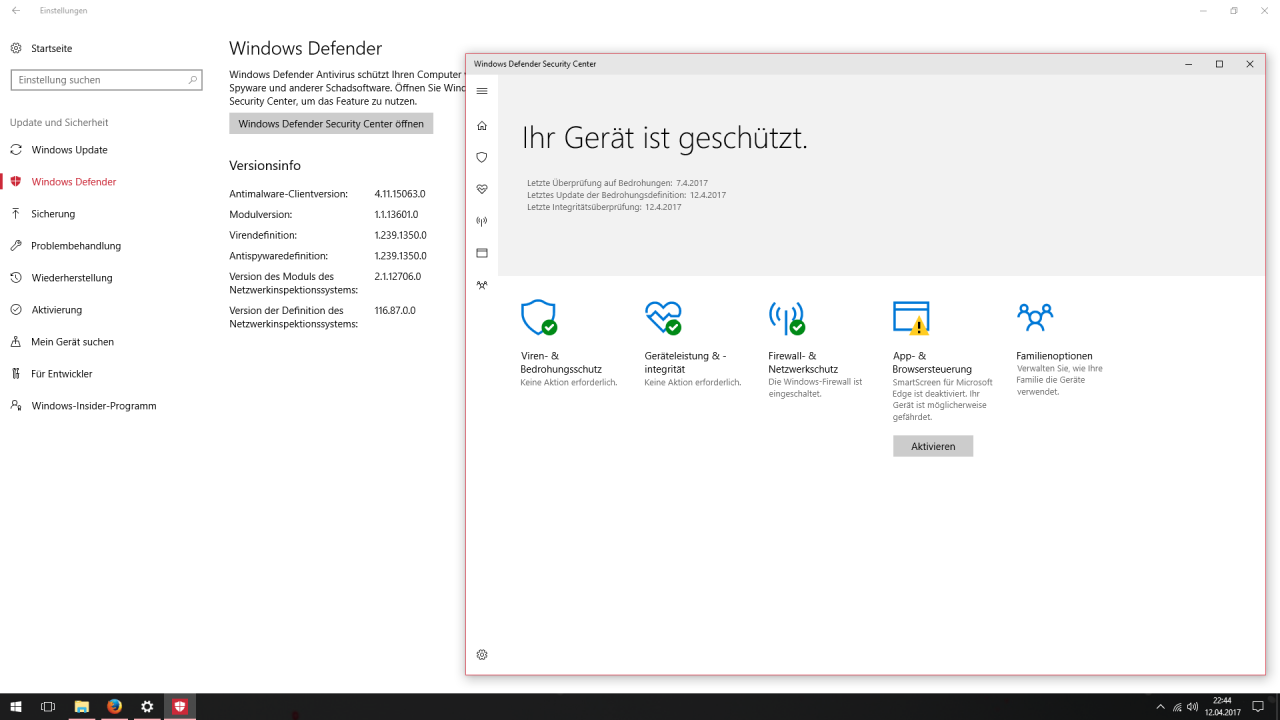Open File Explorer from the taskbar

coord(82,707)
